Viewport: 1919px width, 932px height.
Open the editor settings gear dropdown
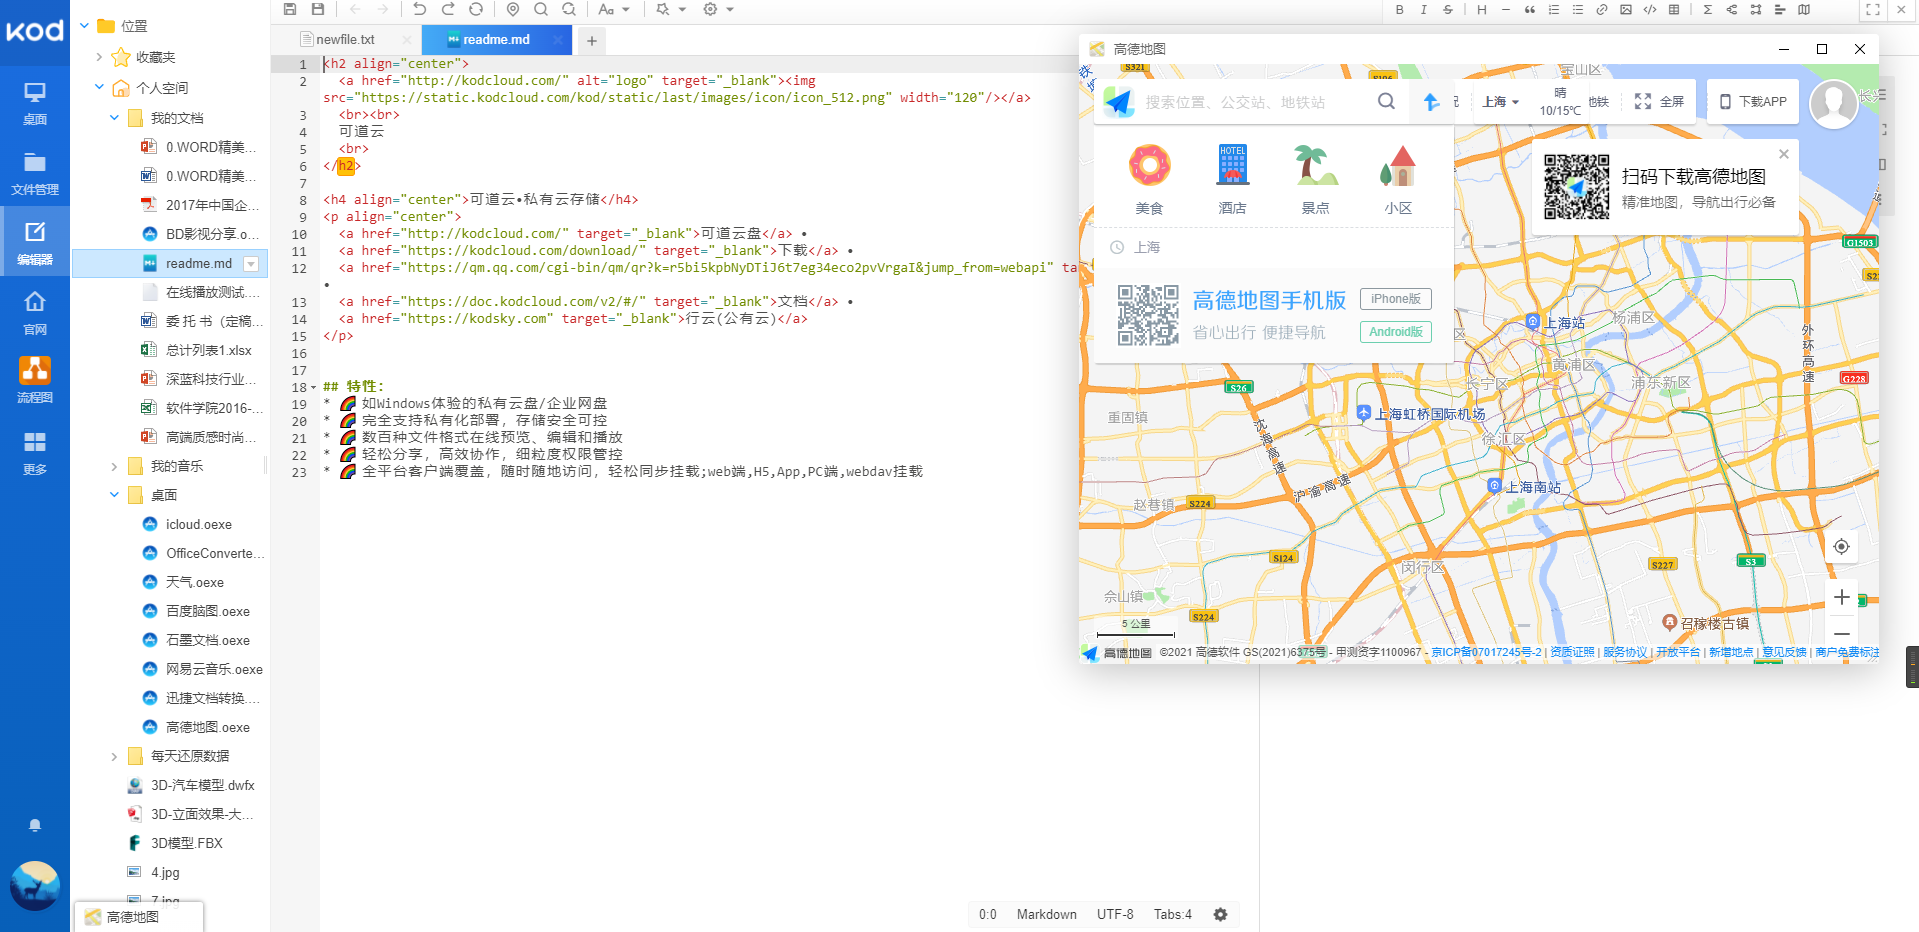[x=717, y=9]
